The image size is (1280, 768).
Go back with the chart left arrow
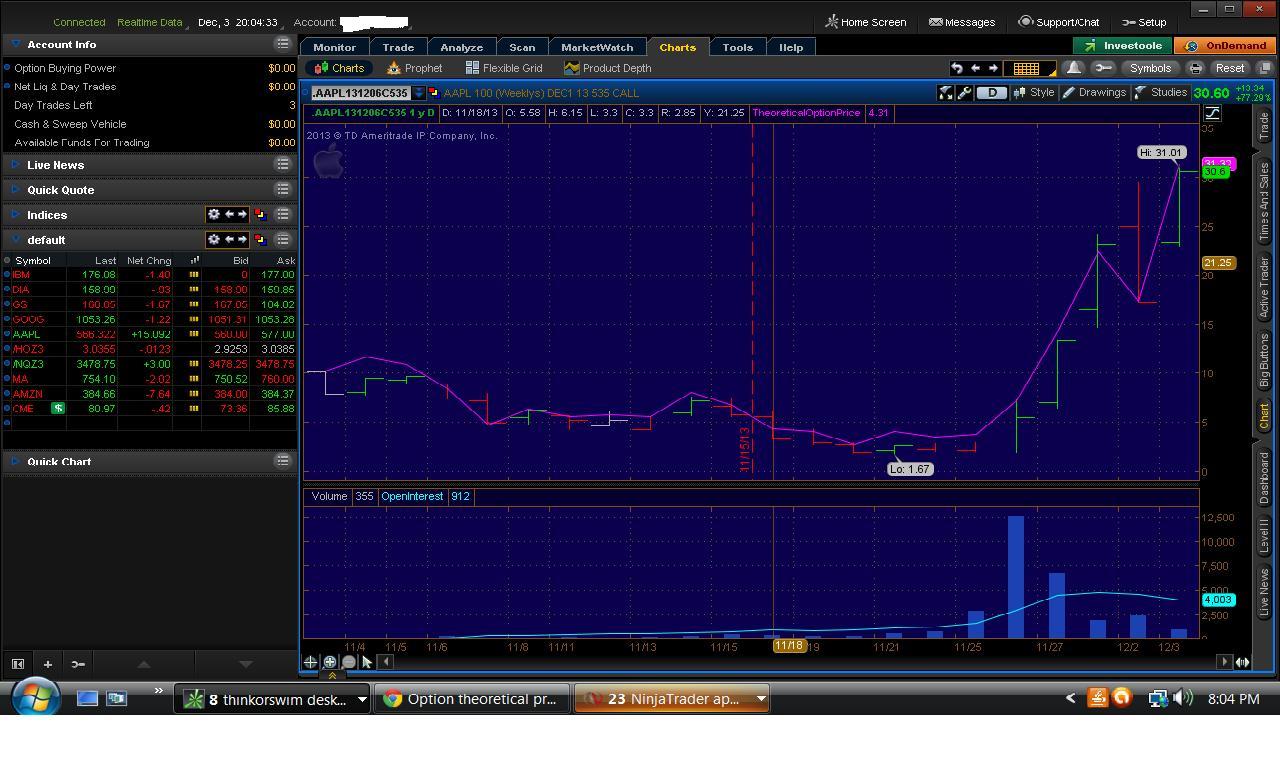975,68
